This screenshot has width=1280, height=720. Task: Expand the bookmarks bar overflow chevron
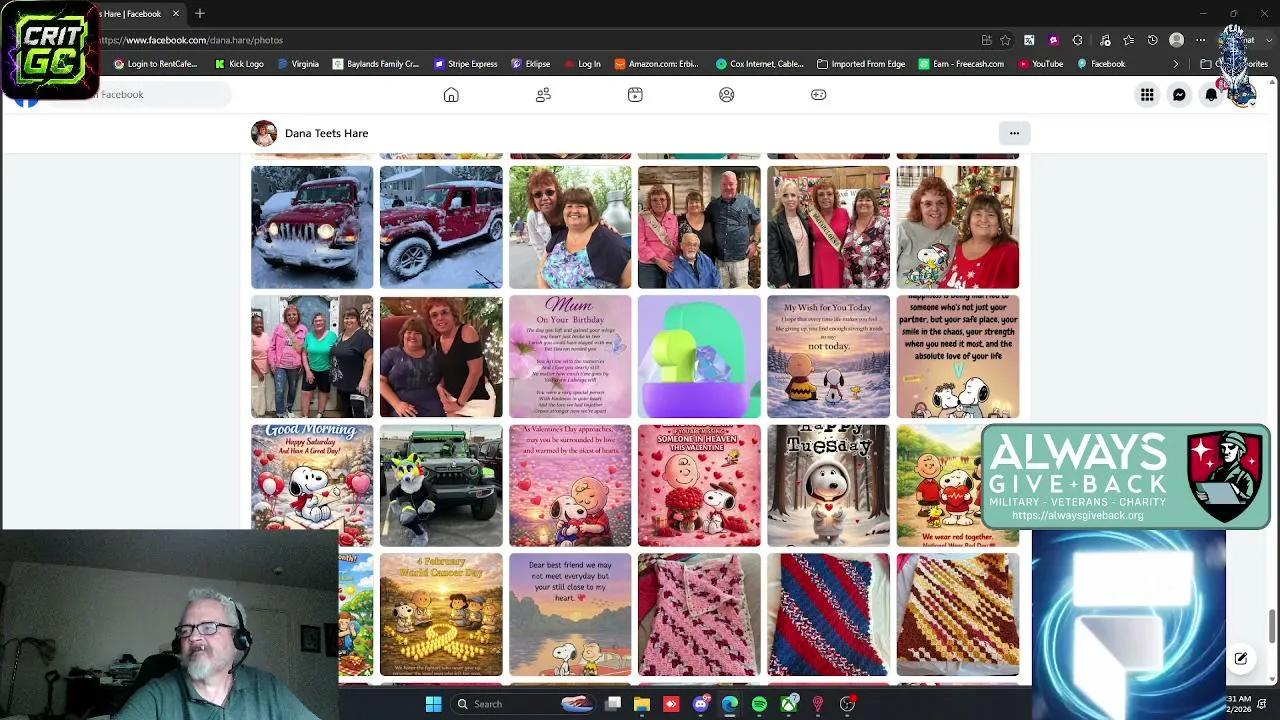(x=1176, y=64)
